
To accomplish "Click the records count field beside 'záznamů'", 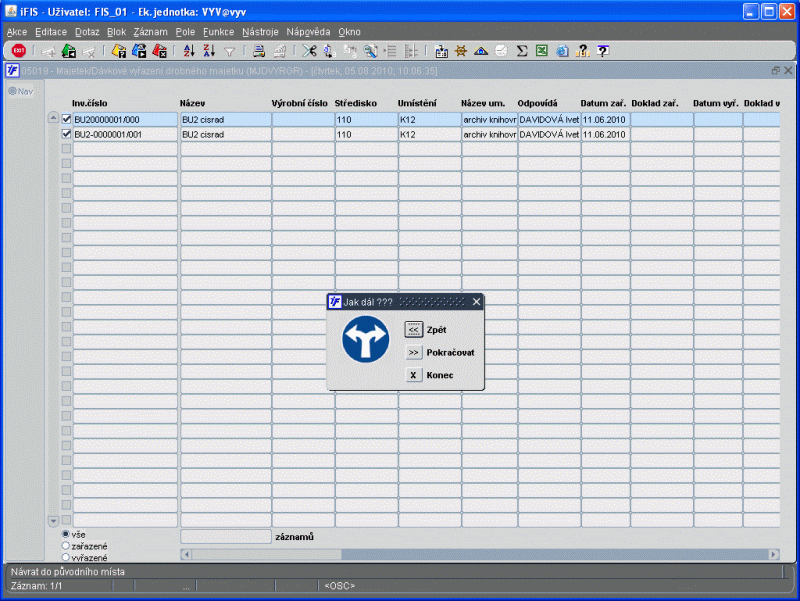I will pyautogui.click(x=226, y=536).
